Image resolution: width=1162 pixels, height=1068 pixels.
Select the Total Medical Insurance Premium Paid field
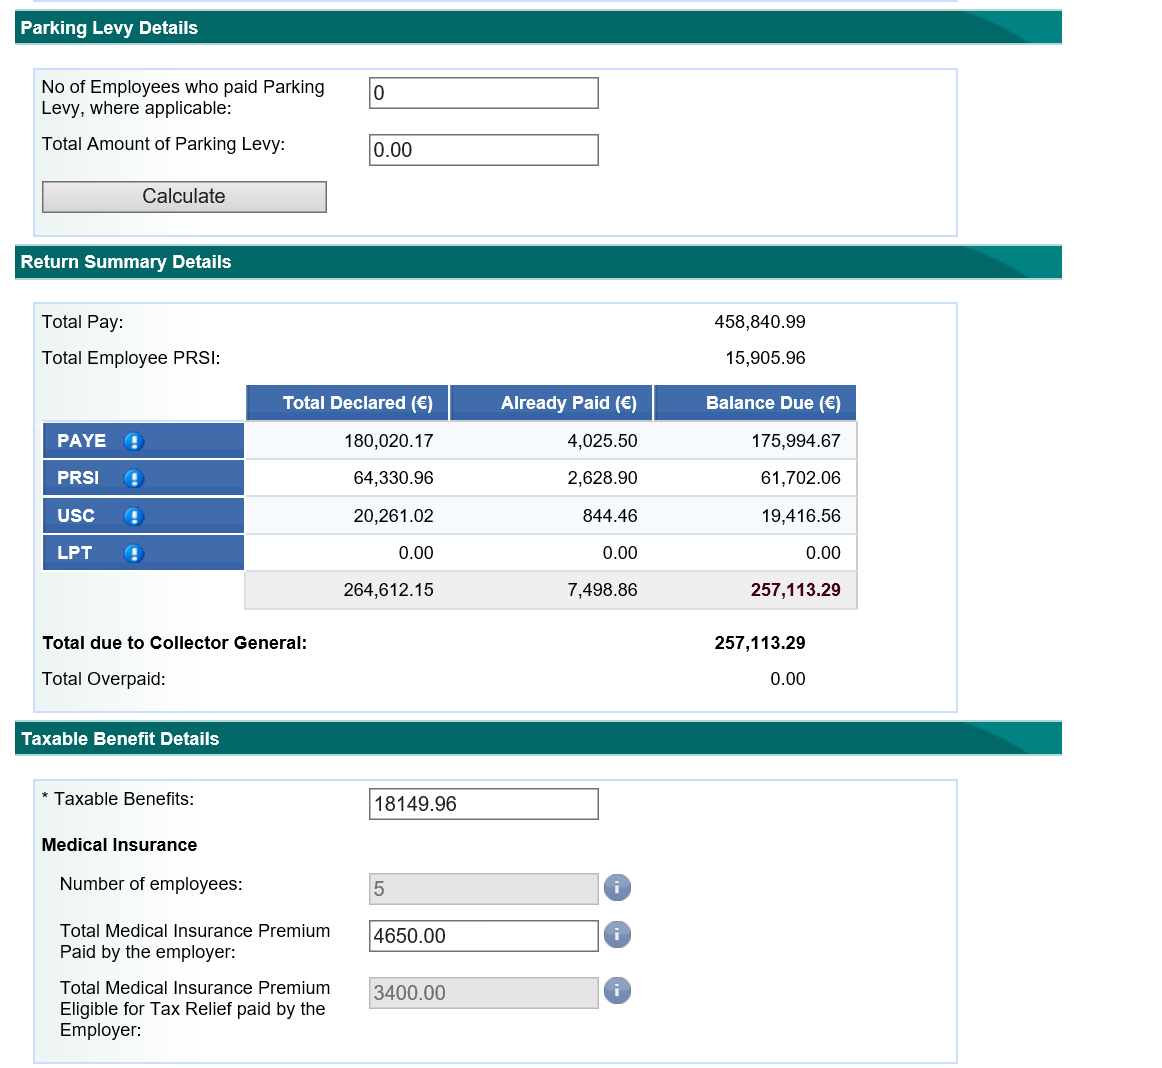click(x=483, y=936)
